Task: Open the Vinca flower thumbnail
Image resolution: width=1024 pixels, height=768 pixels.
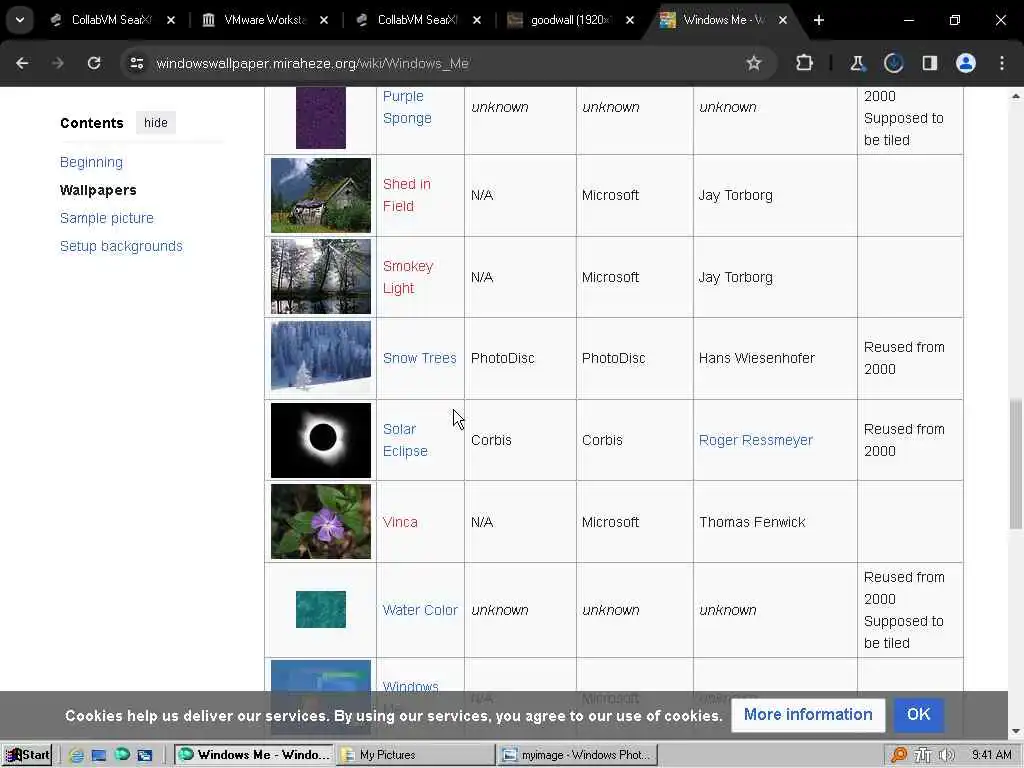Action: point(321,521)
